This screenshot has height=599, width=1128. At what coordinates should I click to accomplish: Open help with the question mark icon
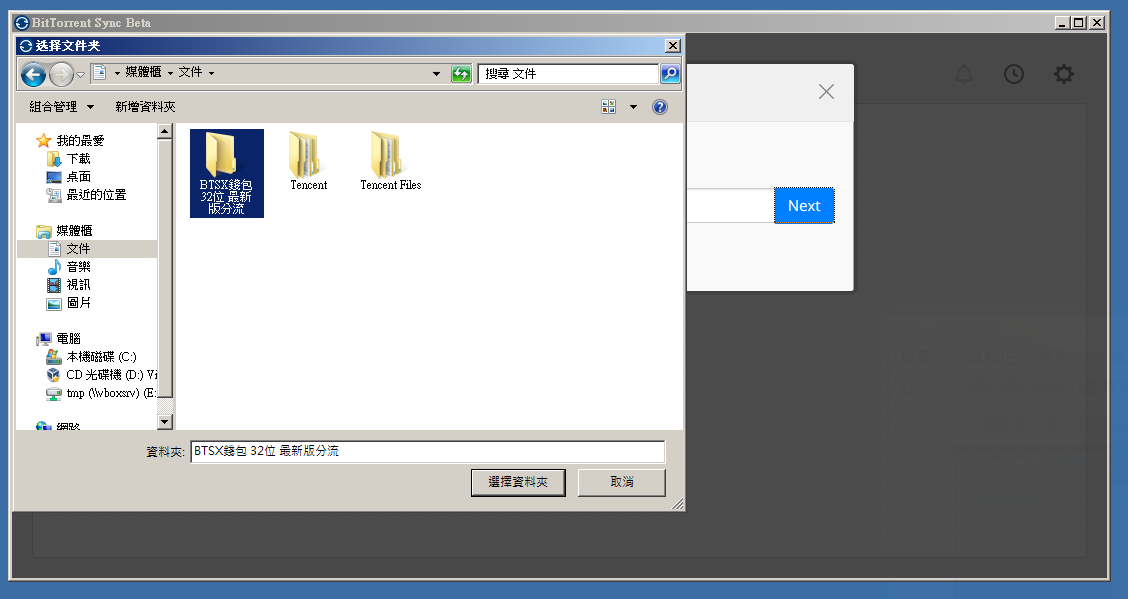click(660, 107)
